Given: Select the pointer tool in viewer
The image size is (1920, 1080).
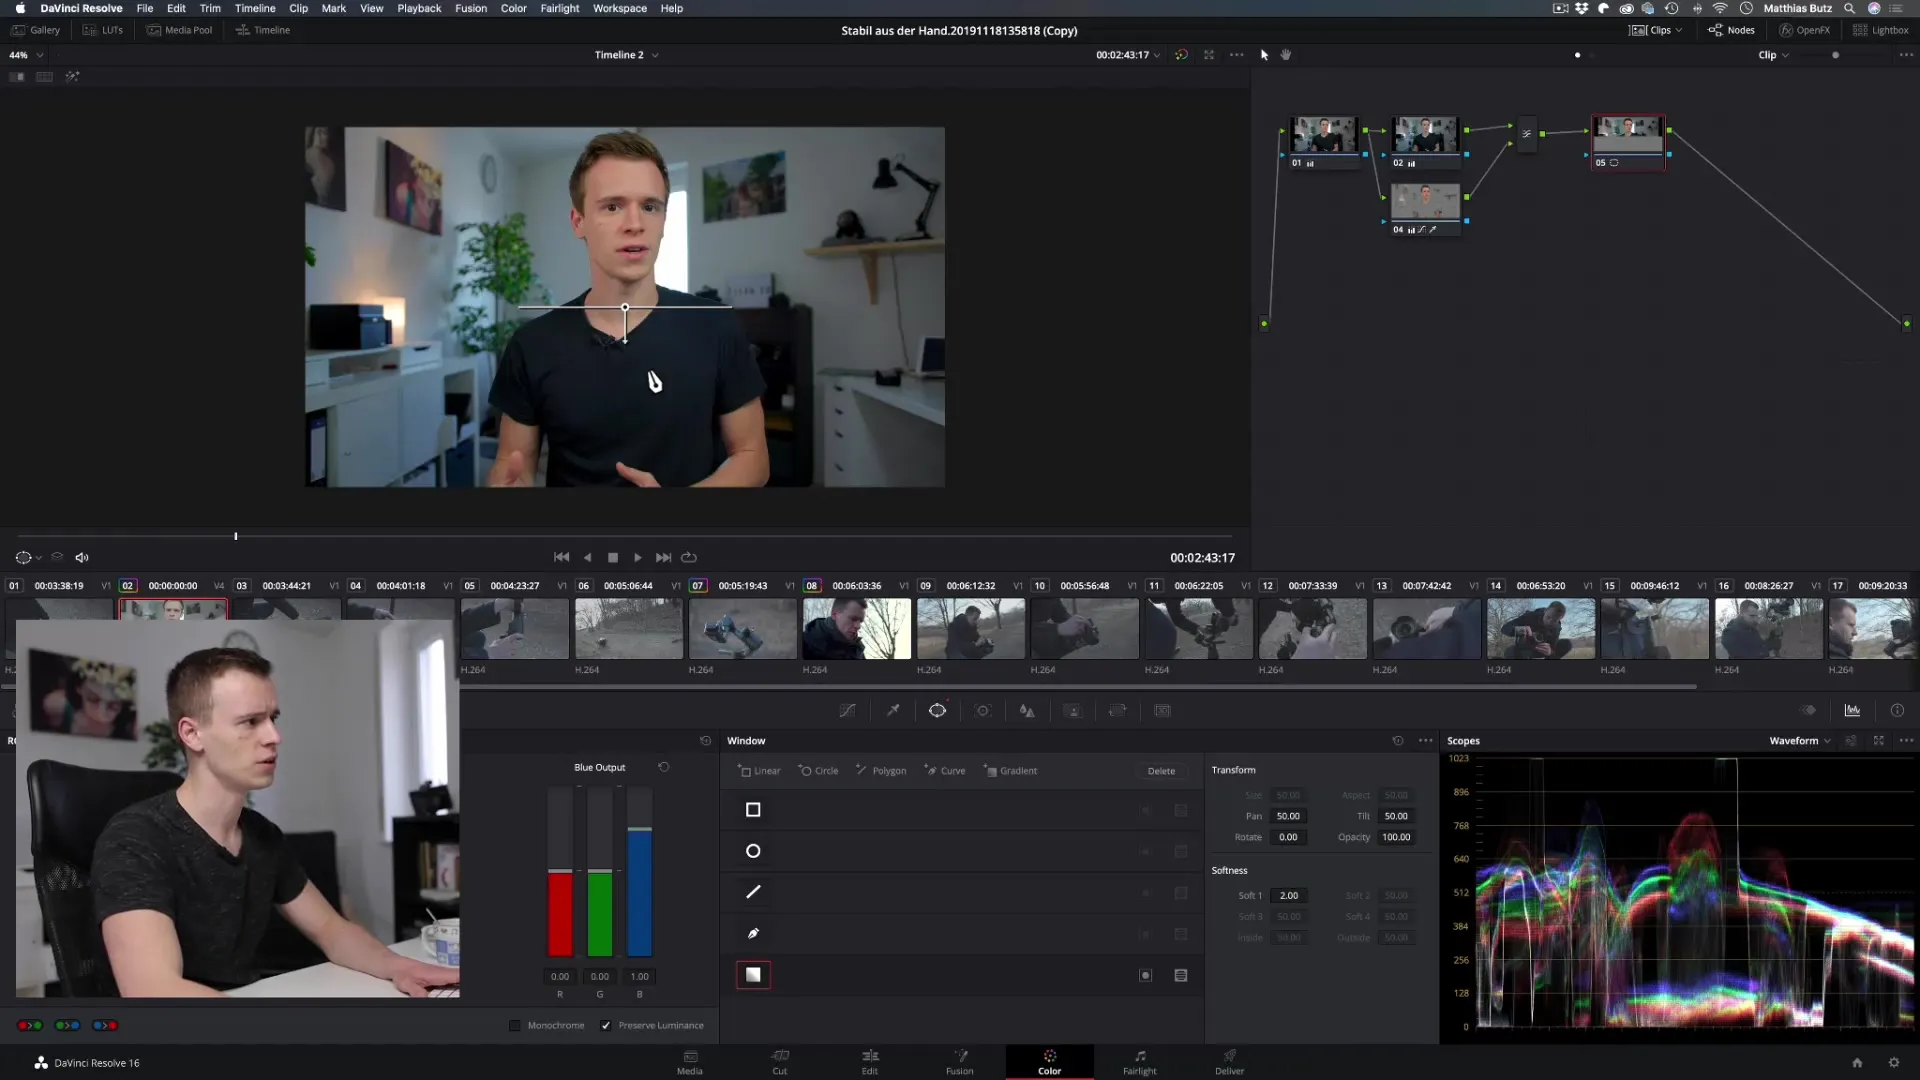Looking at the screenshot, I should tap(1264, 55).
